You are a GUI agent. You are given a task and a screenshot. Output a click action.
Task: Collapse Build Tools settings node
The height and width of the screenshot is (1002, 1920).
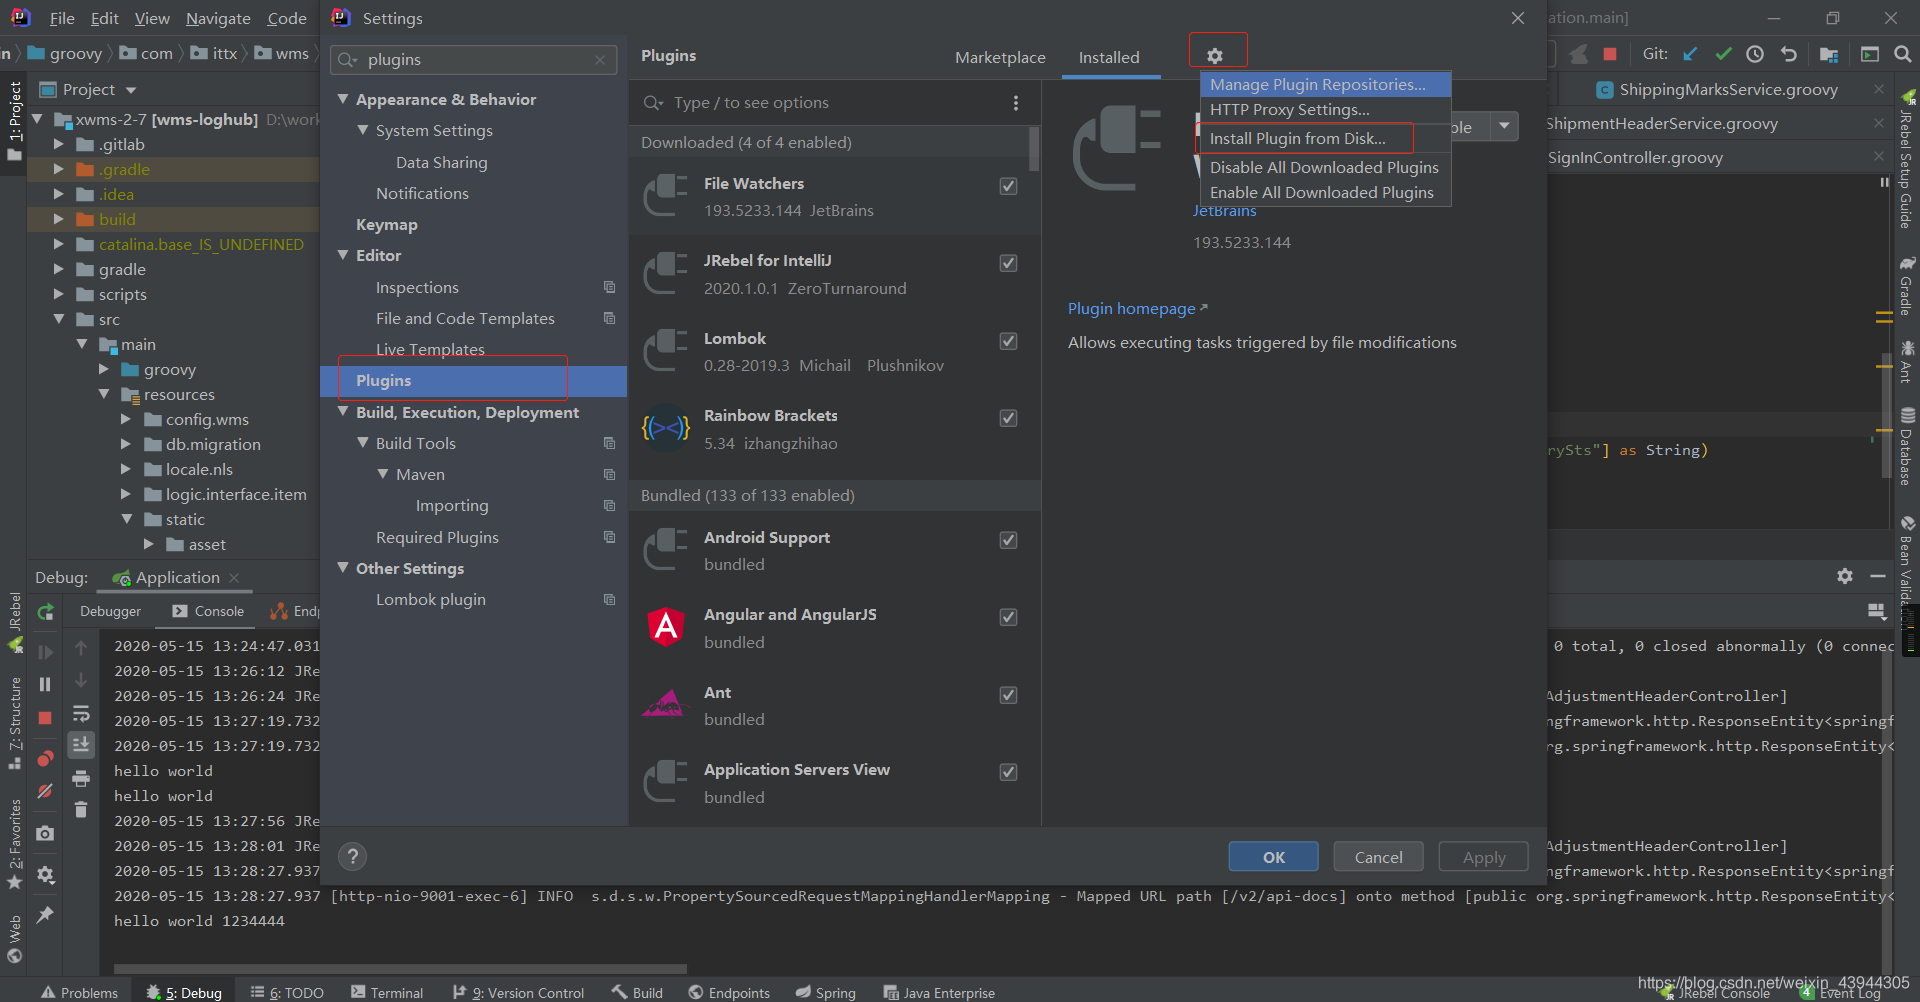pyautogui.click(x=363, y=442)
